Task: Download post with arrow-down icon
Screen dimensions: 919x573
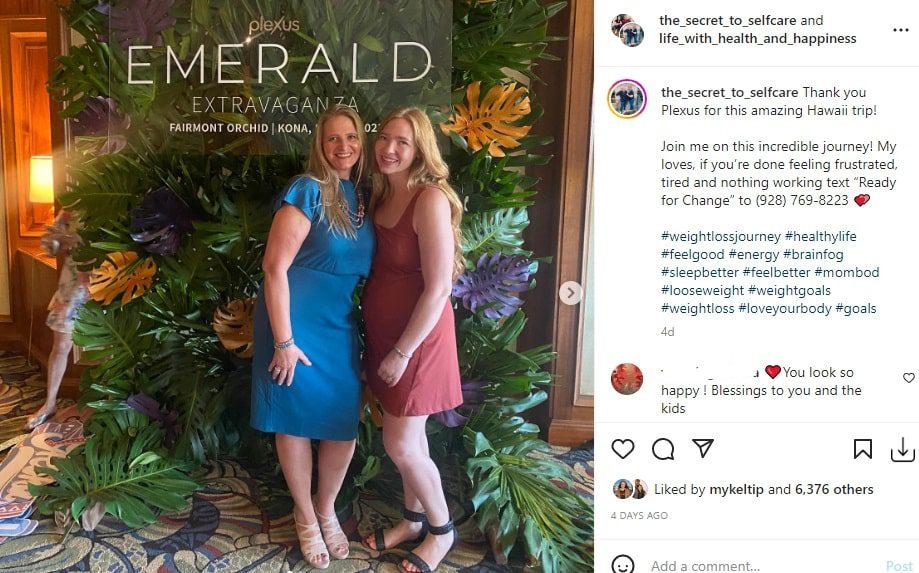Action: [x=903, y=449]
